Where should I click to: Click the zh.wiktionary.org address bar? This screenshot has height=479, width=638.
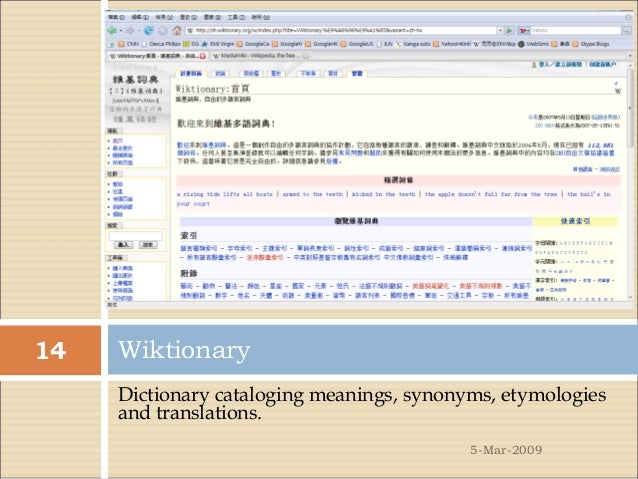[342, 31]
